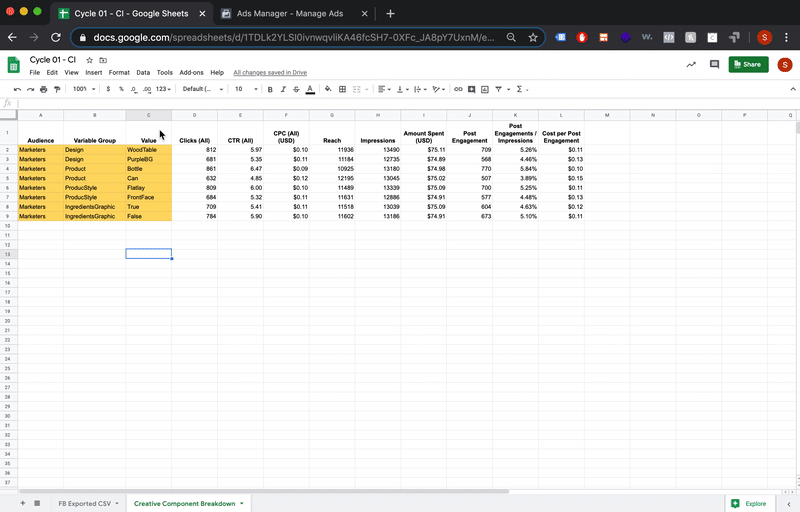The image size is (800, 512).
Task: Toggle italic formatting
Action: [x=283, y=89]
